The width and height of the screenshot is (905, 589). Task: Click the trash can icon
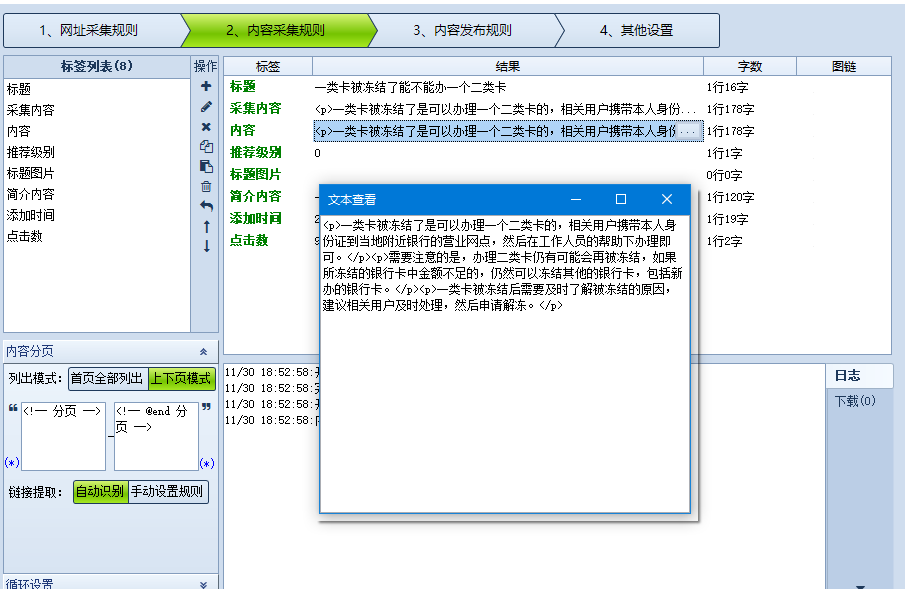(x=206, y=186)
